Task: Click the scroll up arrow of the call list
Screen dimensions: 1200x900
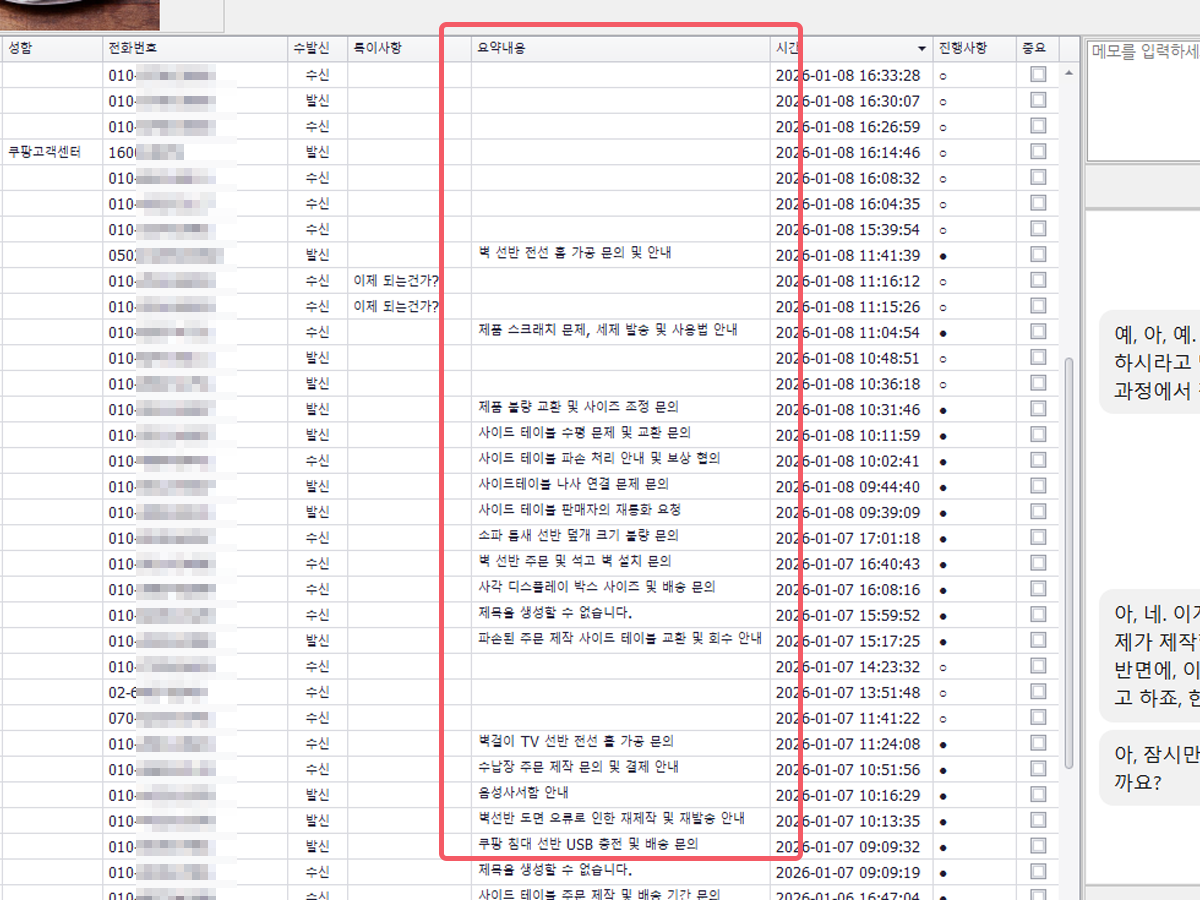Action: point(1069,74)
